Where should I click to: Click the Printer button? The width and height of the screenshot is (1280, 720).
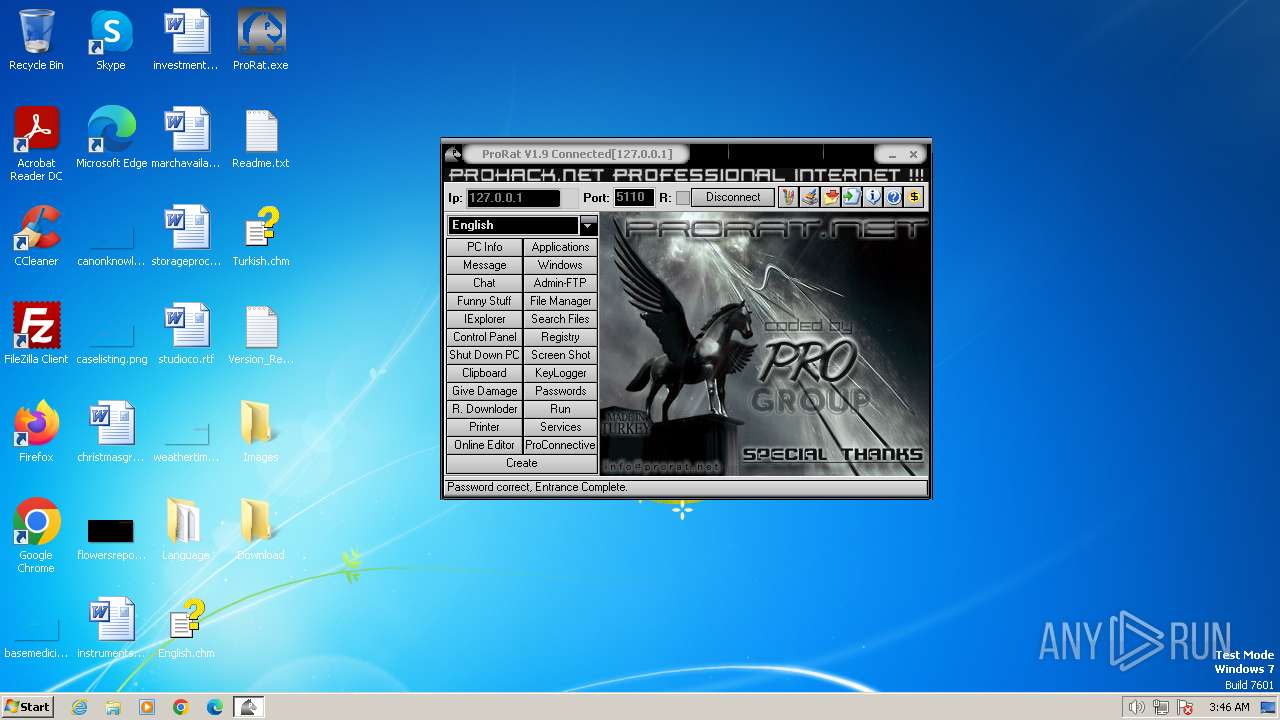[x=485, y=427]
